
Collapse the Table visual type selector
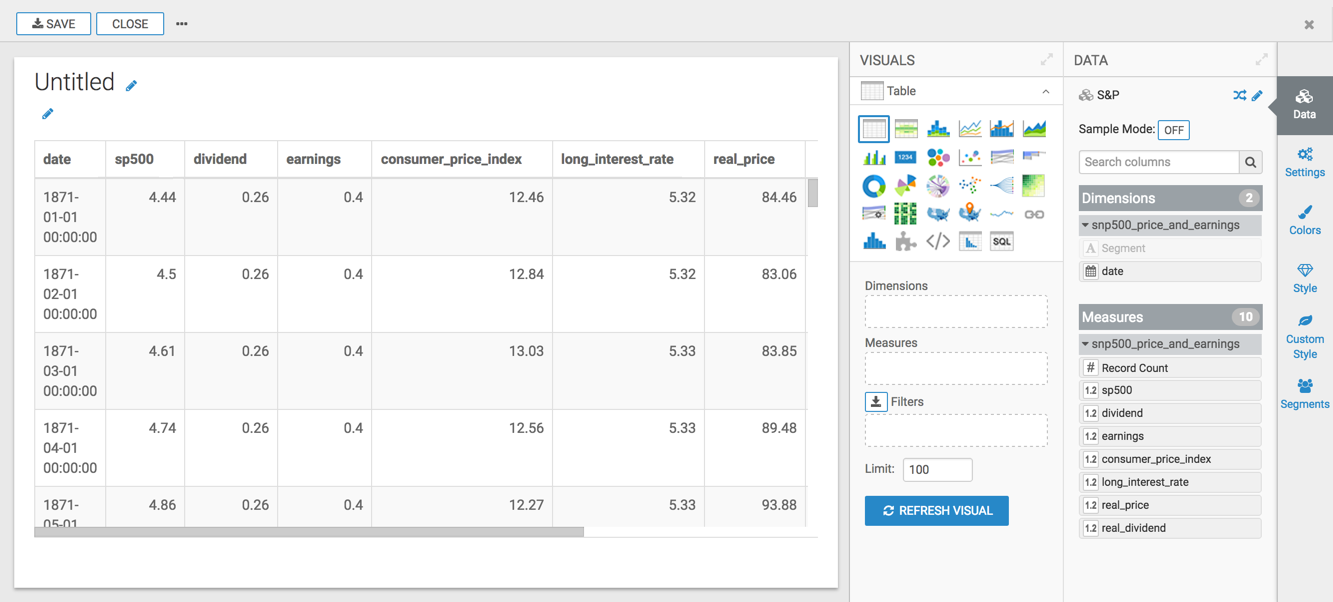click(x=1046, y=91)
